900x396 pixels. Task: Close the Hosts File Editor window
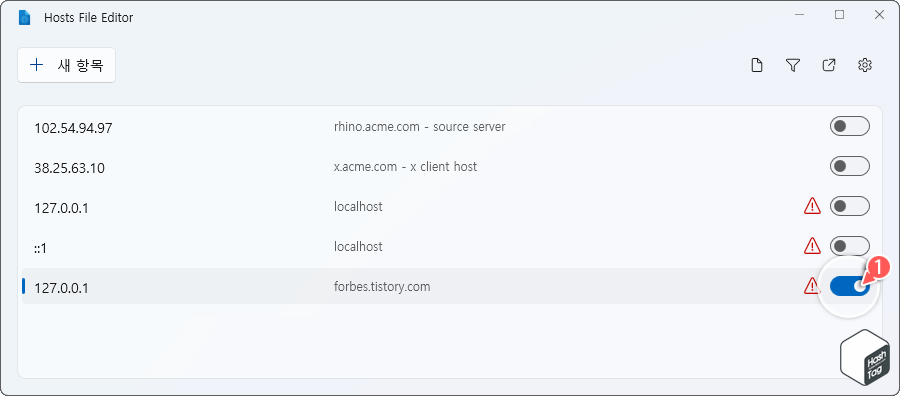tap(879, 15)
